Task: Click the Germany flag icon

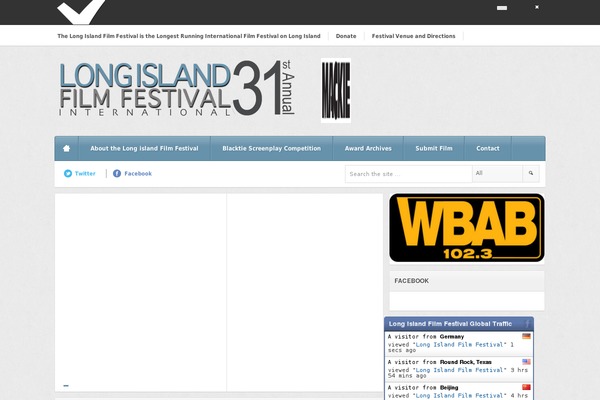Action: point(527,336)
